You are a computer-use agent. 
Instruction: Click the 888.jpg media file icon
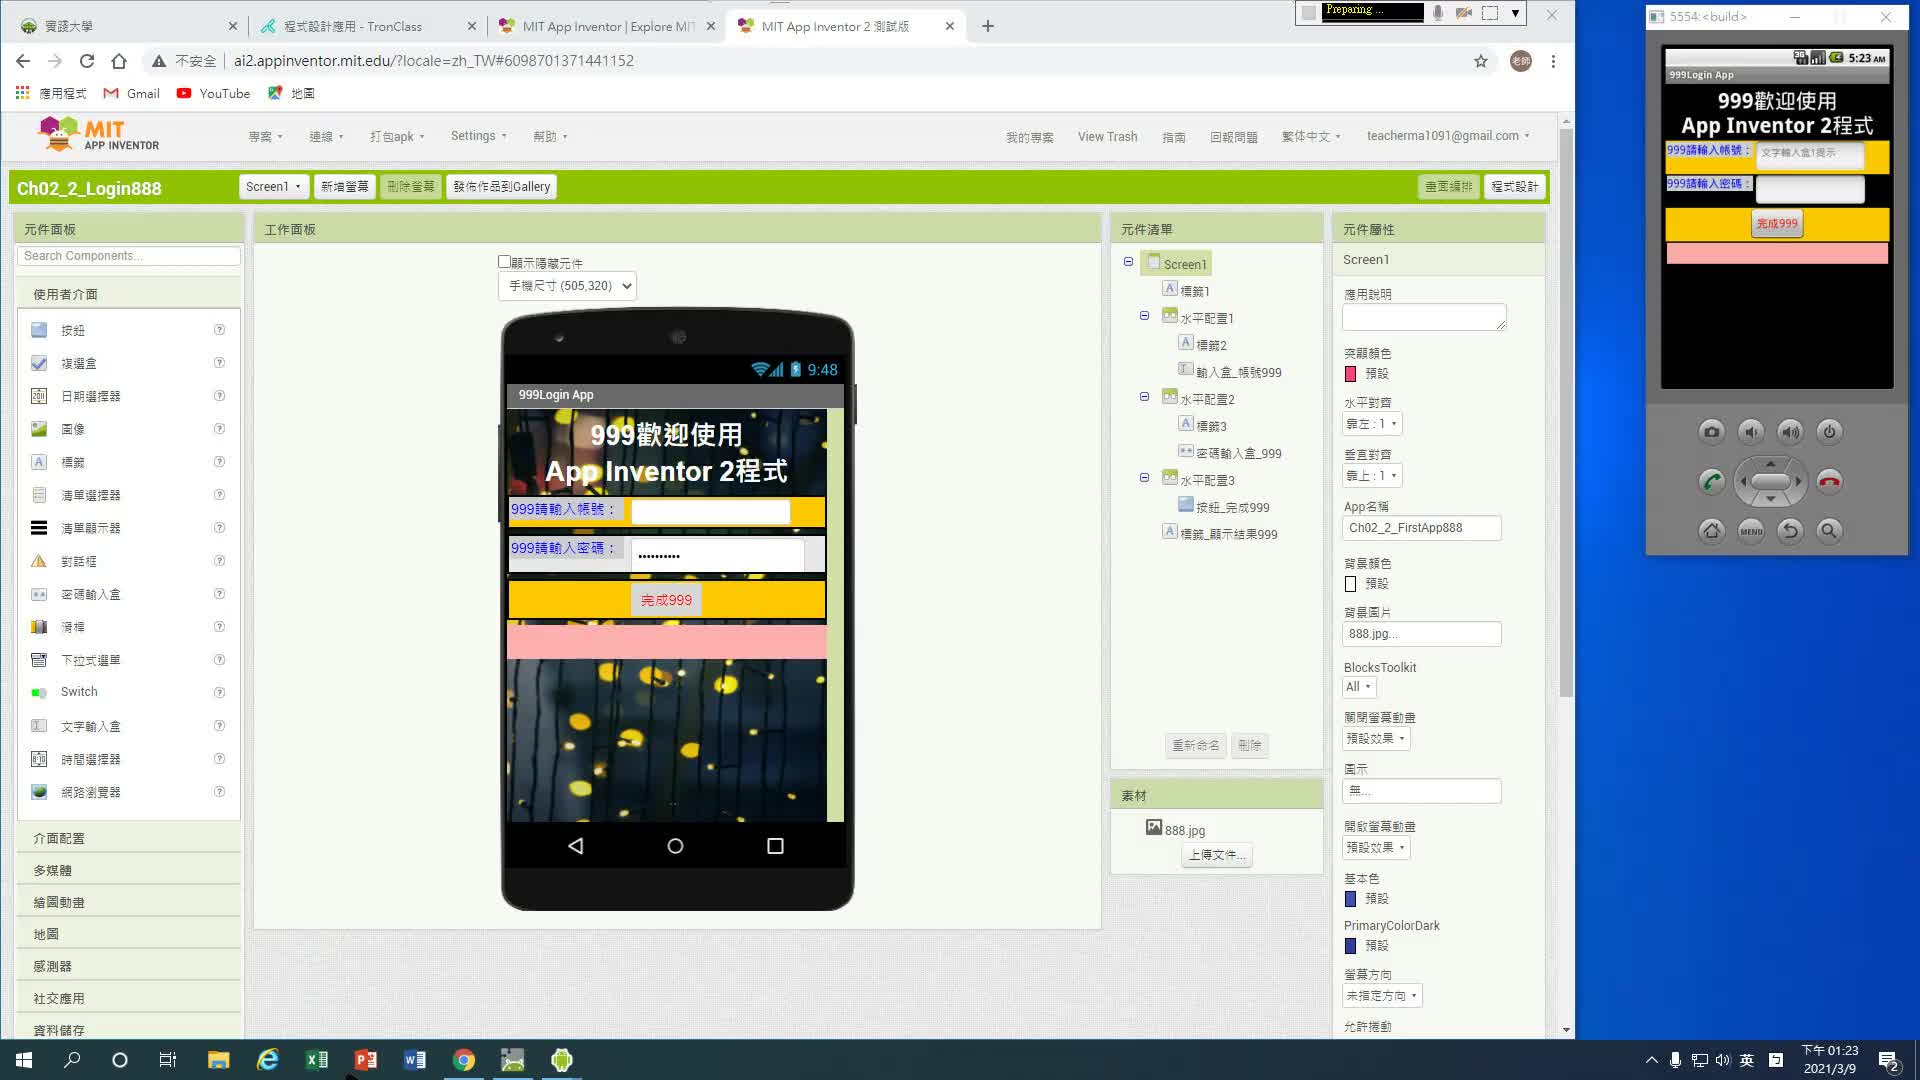click(x=1154, y=828)
